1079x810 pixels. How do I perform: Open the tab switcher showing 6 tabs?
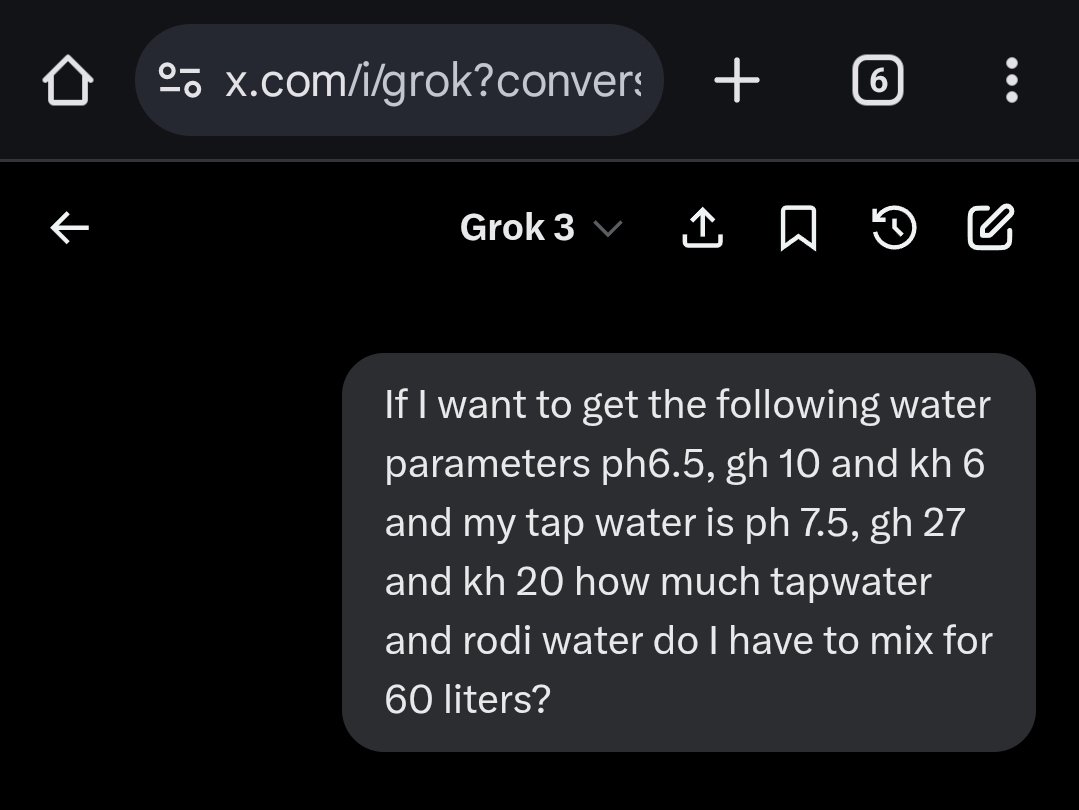(x=877, y=81)
